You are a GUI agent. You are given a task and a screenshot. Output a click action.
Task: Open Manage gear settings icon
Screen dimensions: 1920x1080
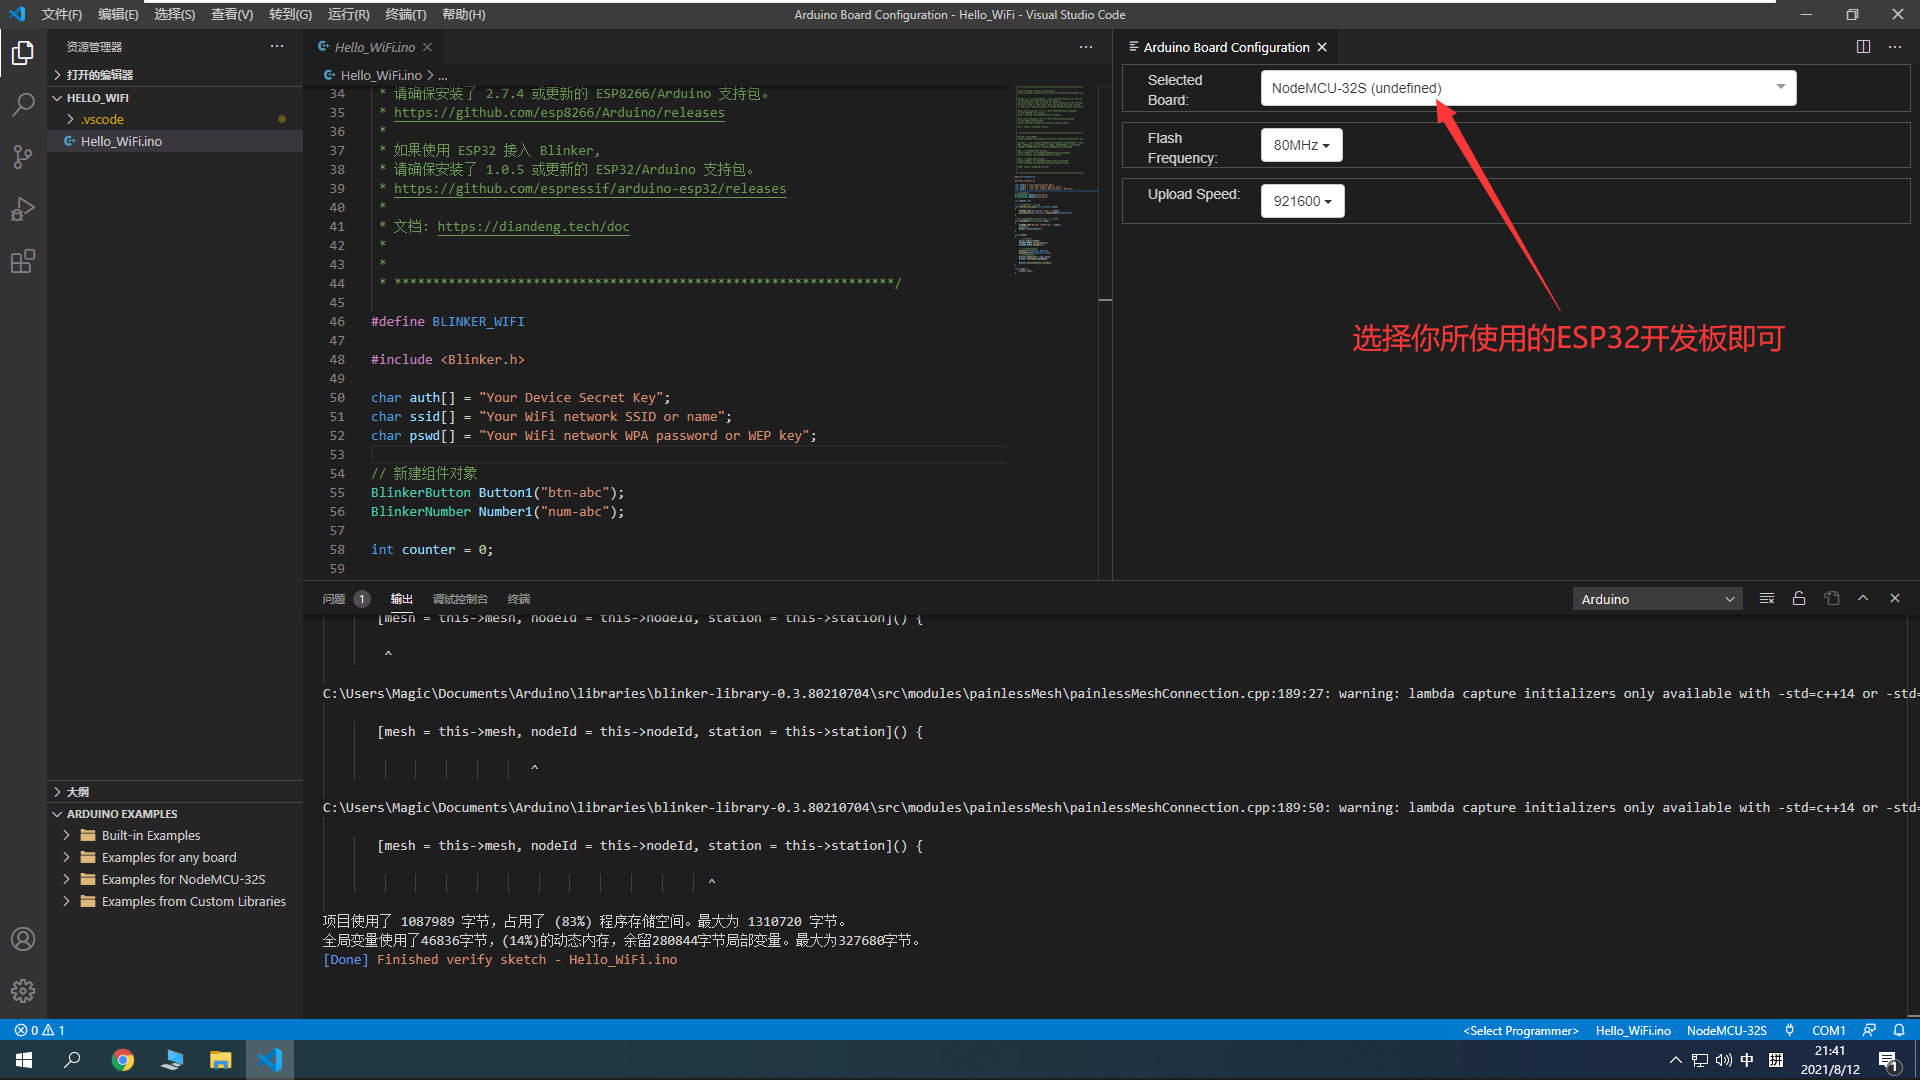pos(22,990)
